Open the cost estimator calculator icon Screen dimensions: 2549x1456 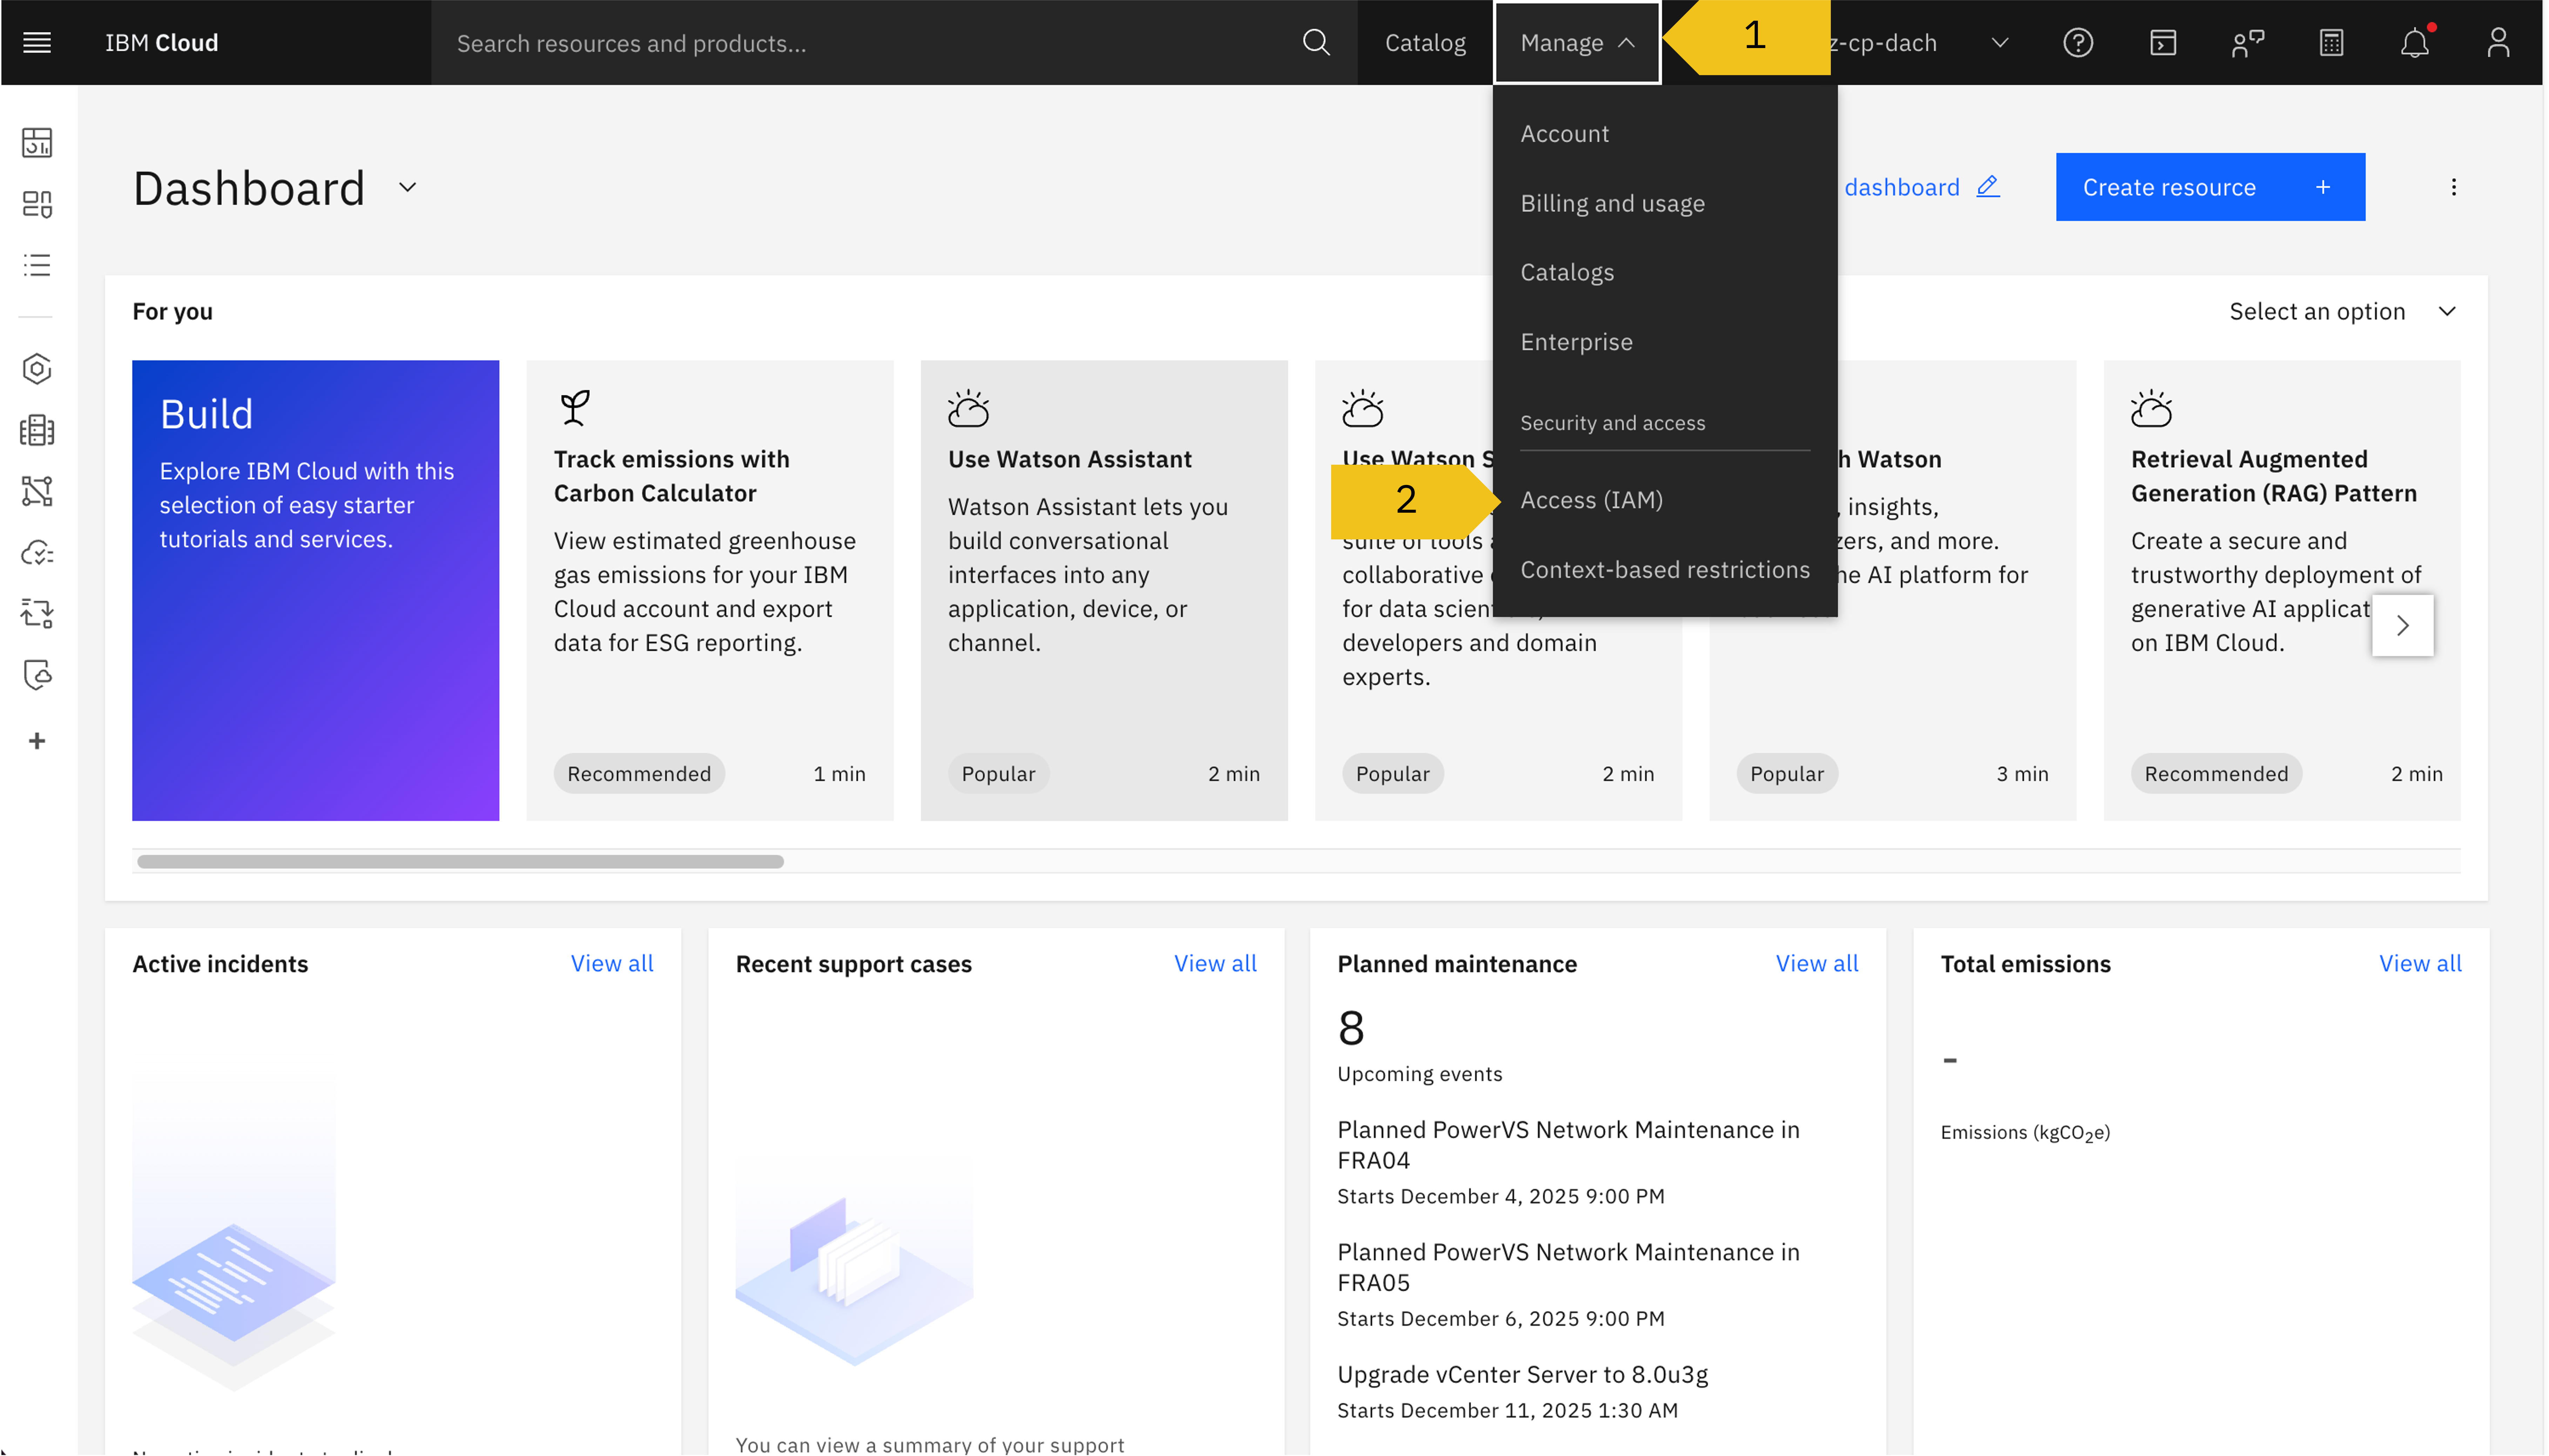pos(2331,42)
